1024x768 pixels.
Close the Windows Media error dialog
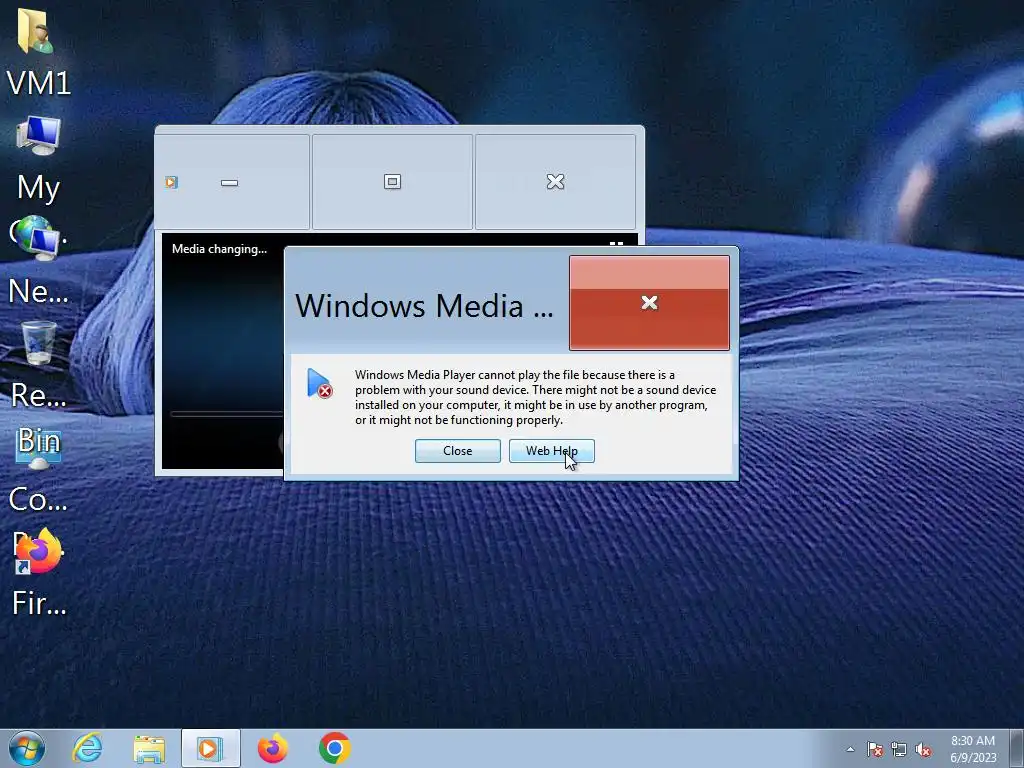tap(649, 302)
